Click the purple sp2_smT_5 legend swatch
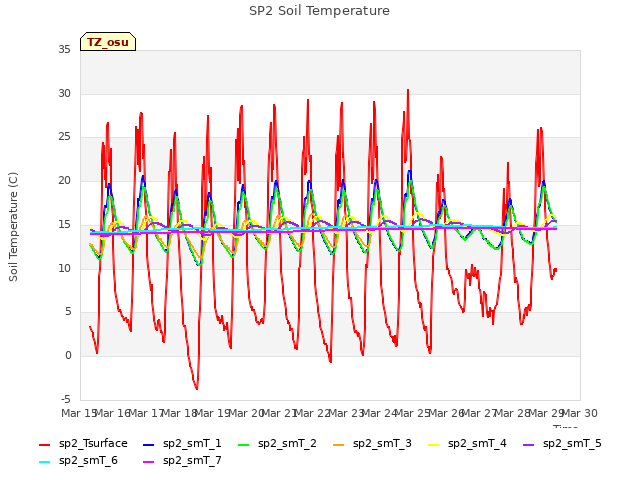 [x=529, y=444]
